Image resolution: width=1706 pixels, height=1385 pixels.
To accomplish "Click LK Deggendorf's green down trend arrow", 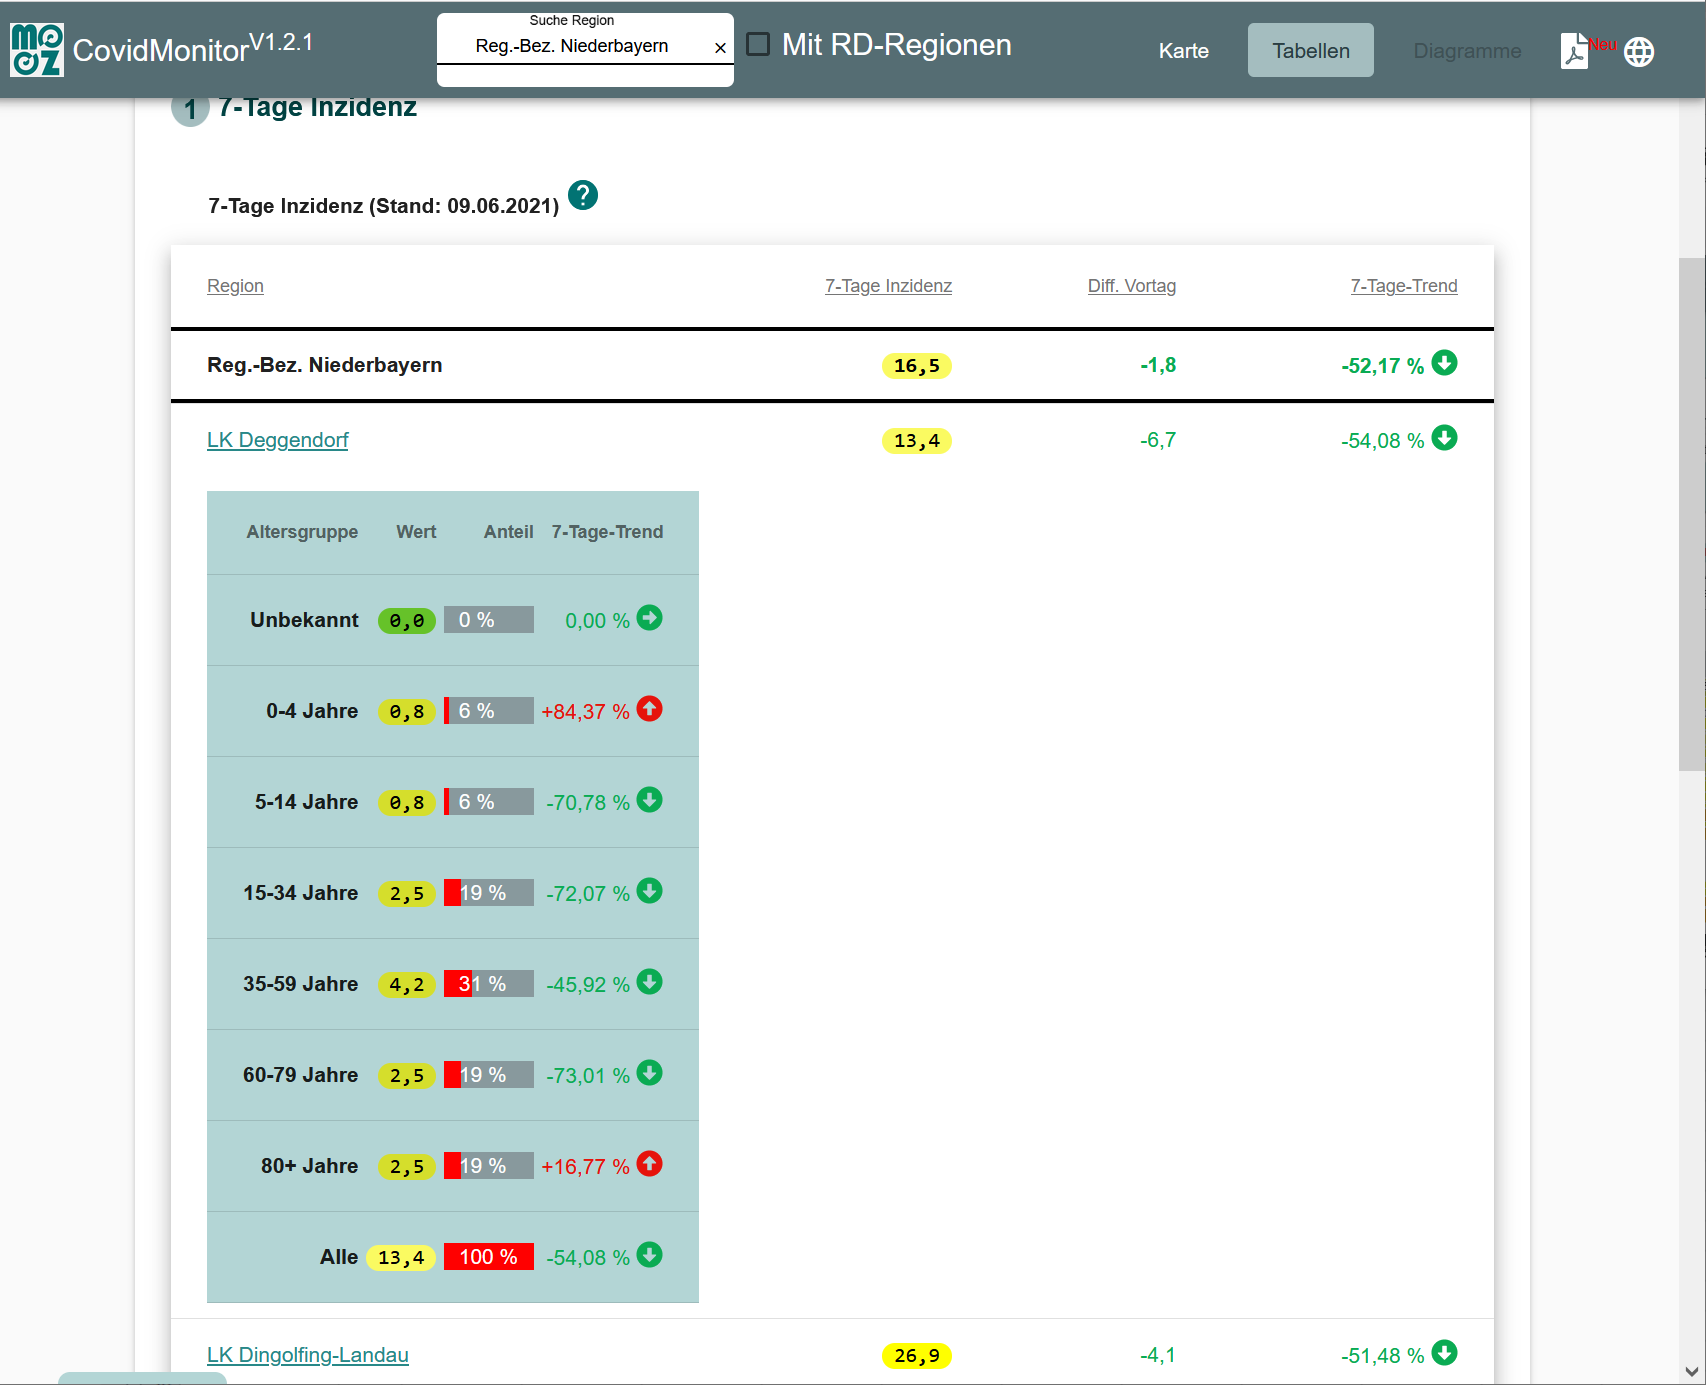I will pos(1444,438).
